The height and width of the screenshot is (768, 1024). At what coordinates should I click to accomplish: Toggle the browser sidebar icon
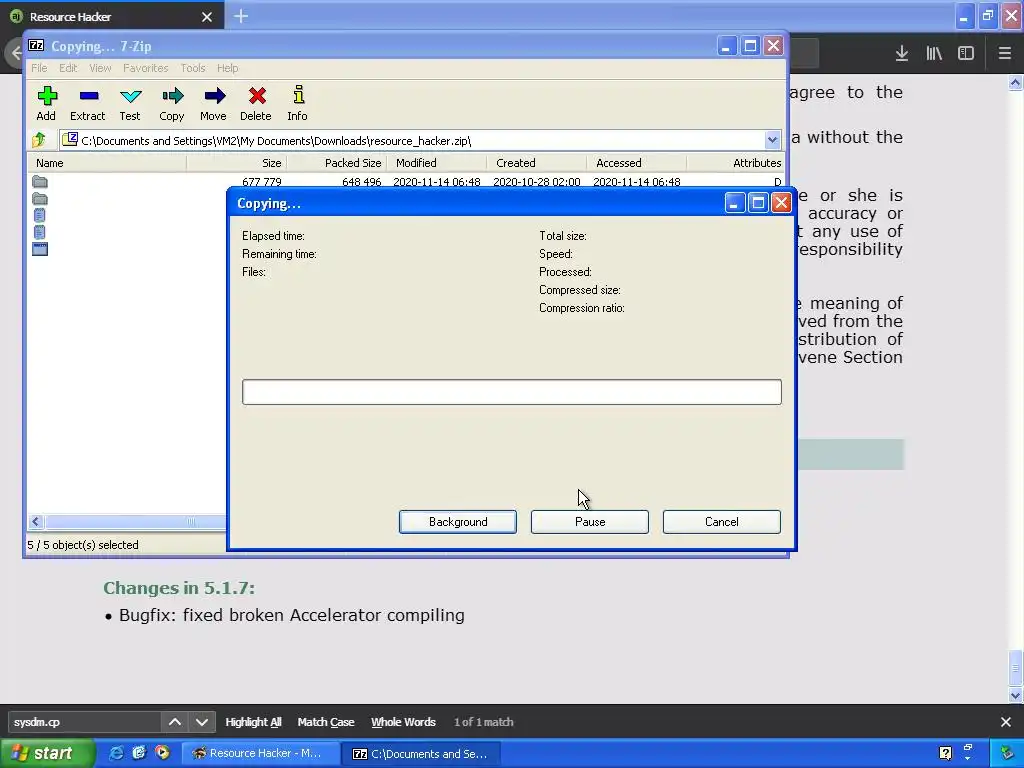point(966,54)
